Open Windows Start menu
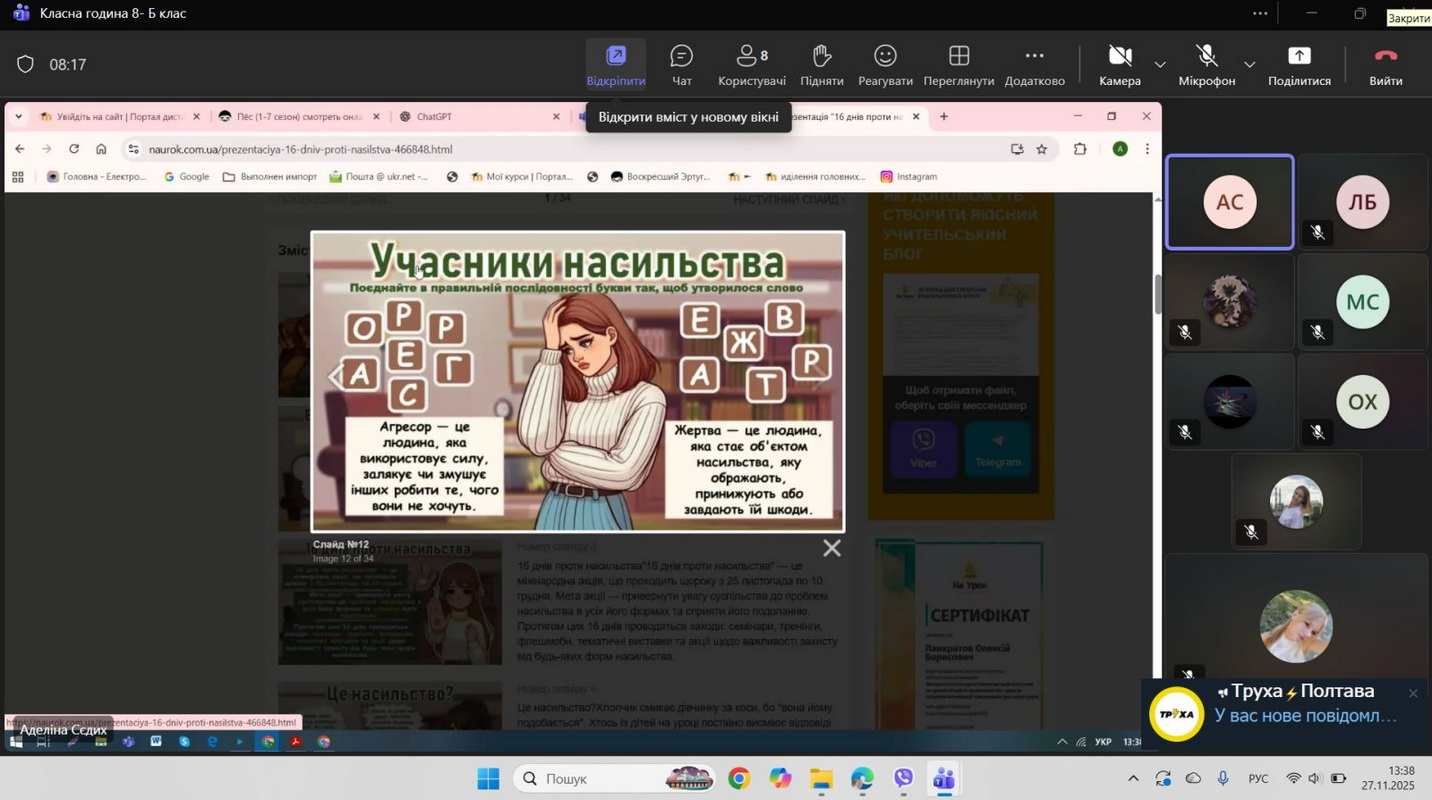1432x800 pixels. tap(487, 779)
